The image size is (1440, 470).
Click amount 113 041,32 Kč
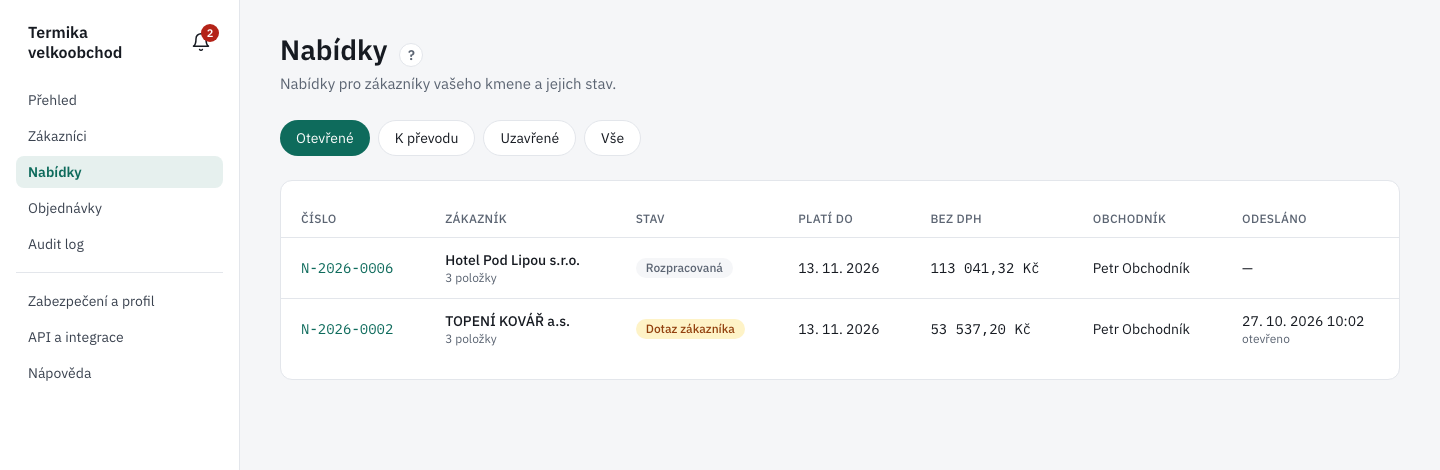click(985, 268)
